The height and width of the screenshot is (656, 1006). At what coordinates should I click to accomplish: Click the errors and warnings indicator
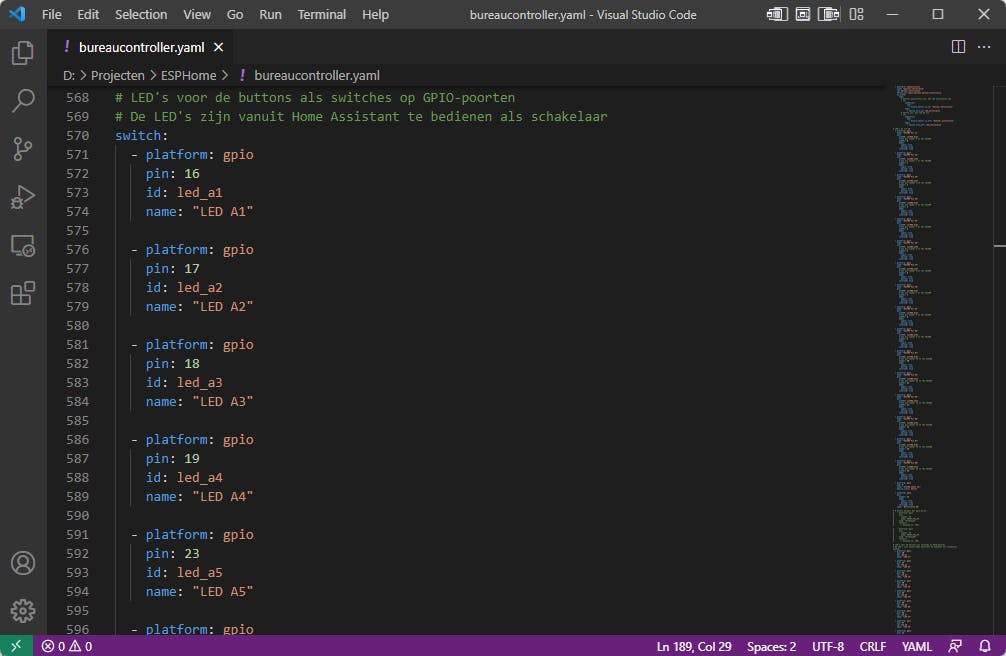[x=67, y=646]
